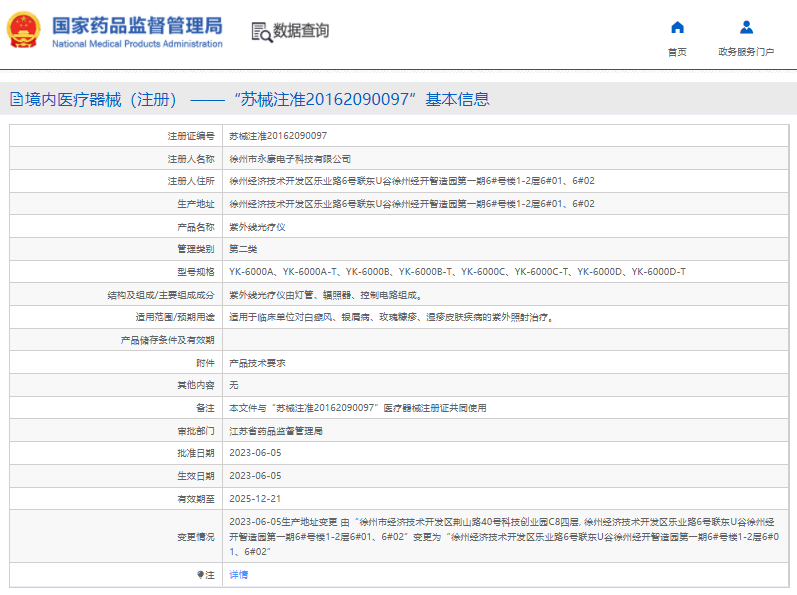Click the product name 紫外线光疗仪 cell

pyautogui.click(x=505, y=227)
